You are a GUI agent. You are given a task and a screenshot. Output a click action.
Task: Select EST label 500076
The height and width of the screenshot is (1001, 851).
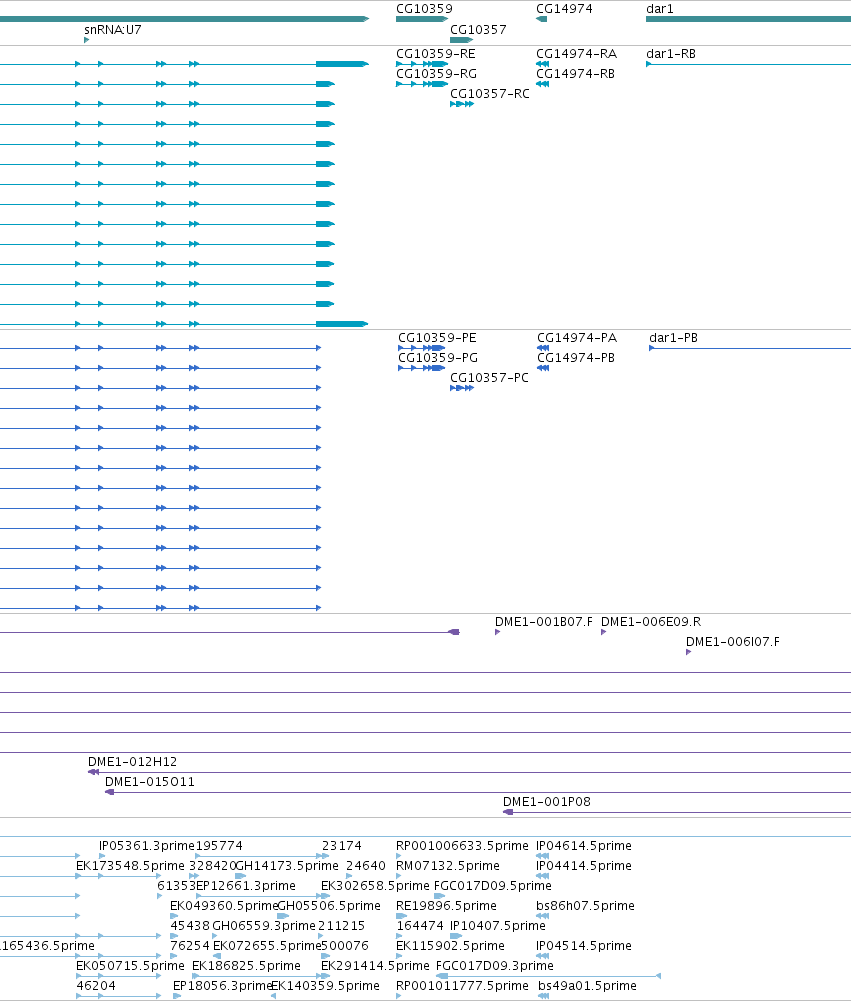pos(345,946)
